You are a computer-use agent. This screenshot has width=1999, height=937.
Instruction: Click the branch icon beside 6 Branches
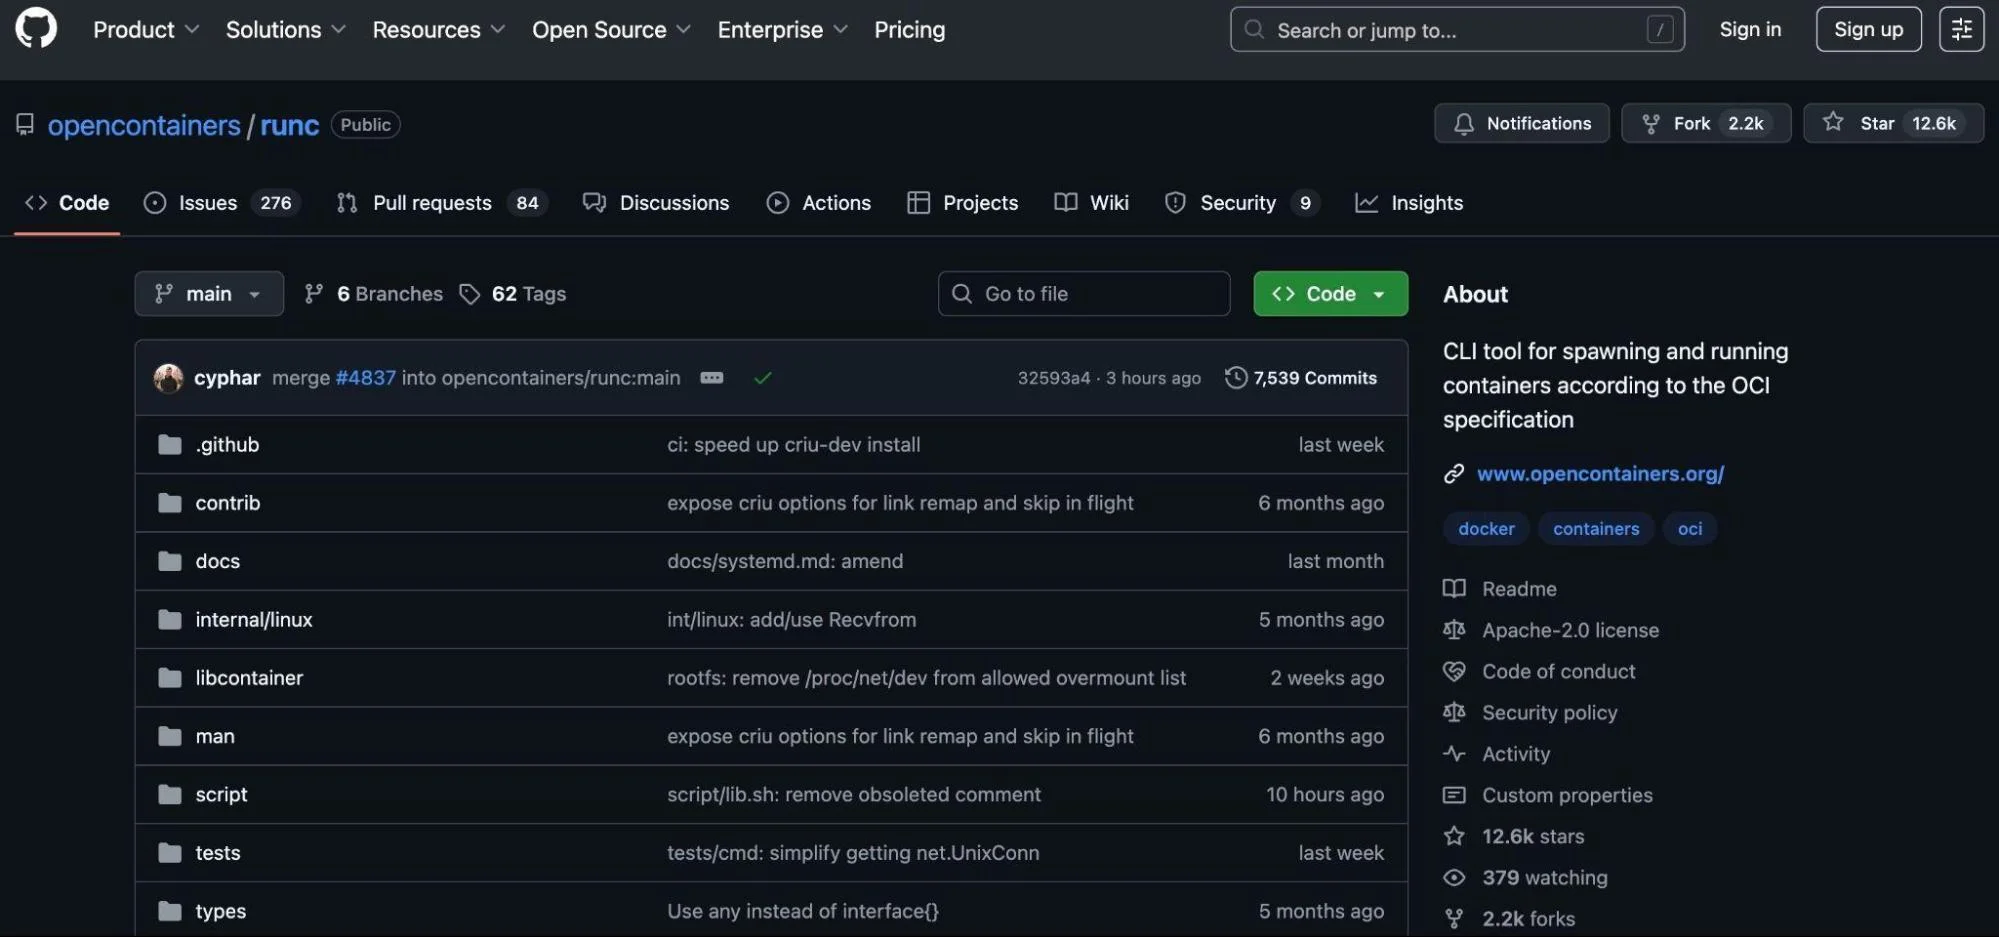314,293
